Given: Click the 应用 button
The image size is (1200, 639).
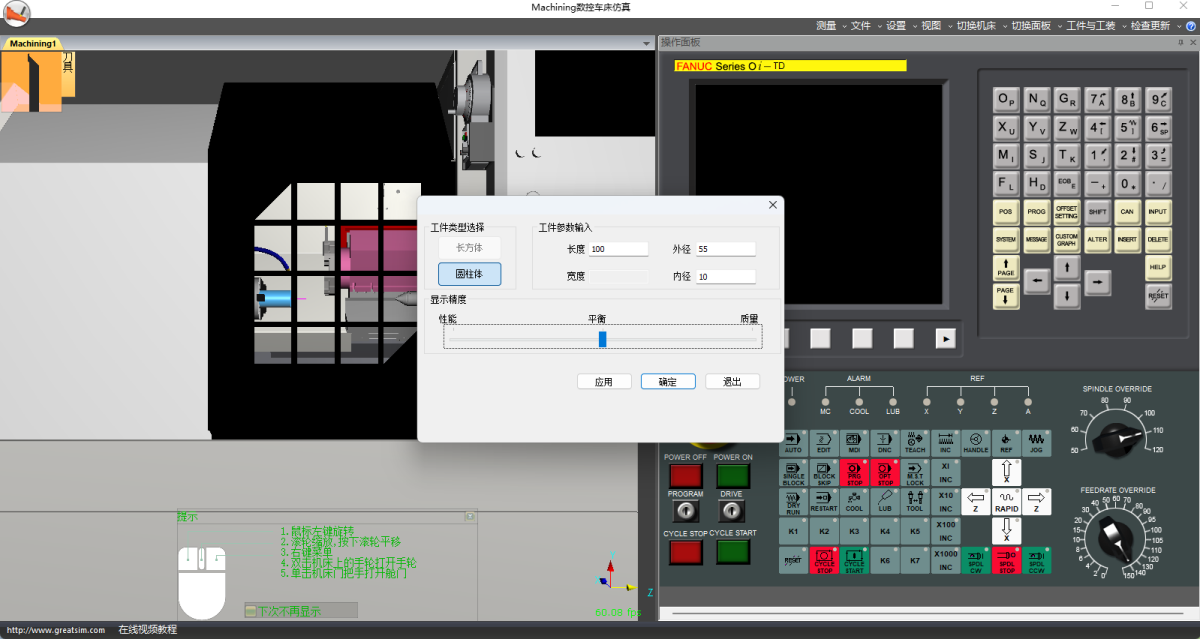Looking at the screenshot, I should (x=604, y=382).
